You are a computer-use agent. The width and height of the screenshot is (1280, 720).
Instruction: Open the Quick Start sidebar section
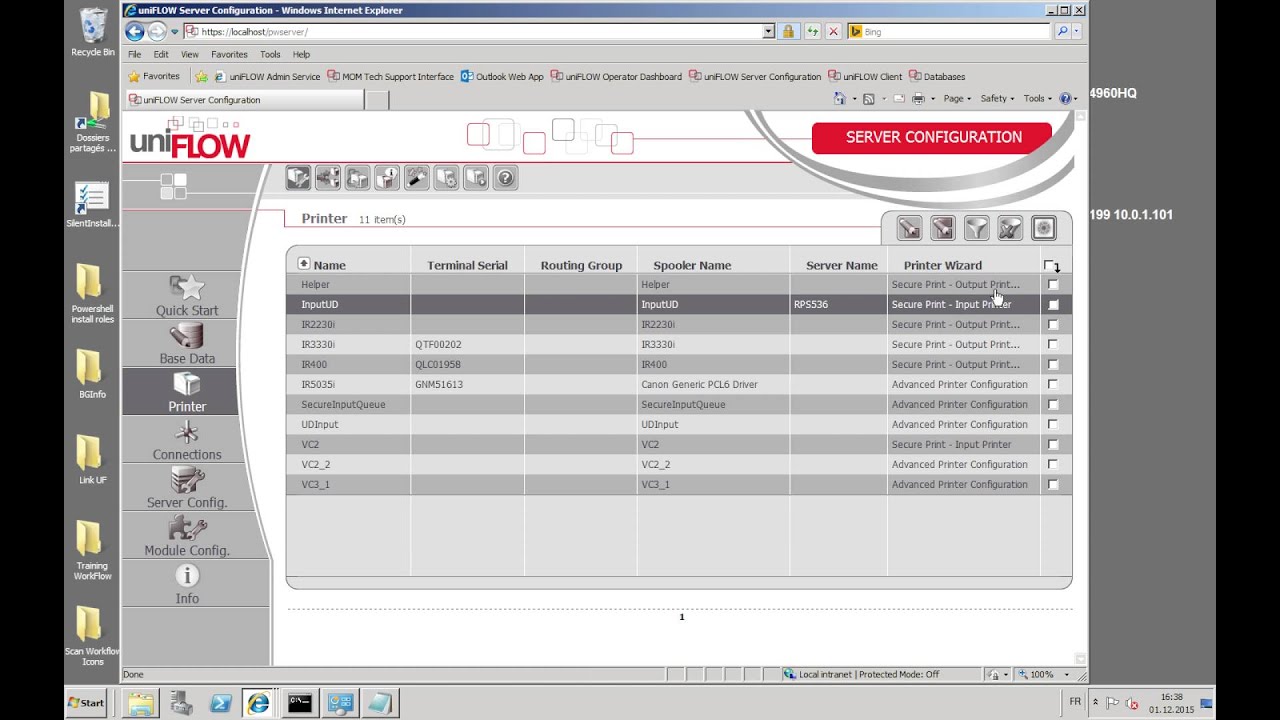coord(187,295)
